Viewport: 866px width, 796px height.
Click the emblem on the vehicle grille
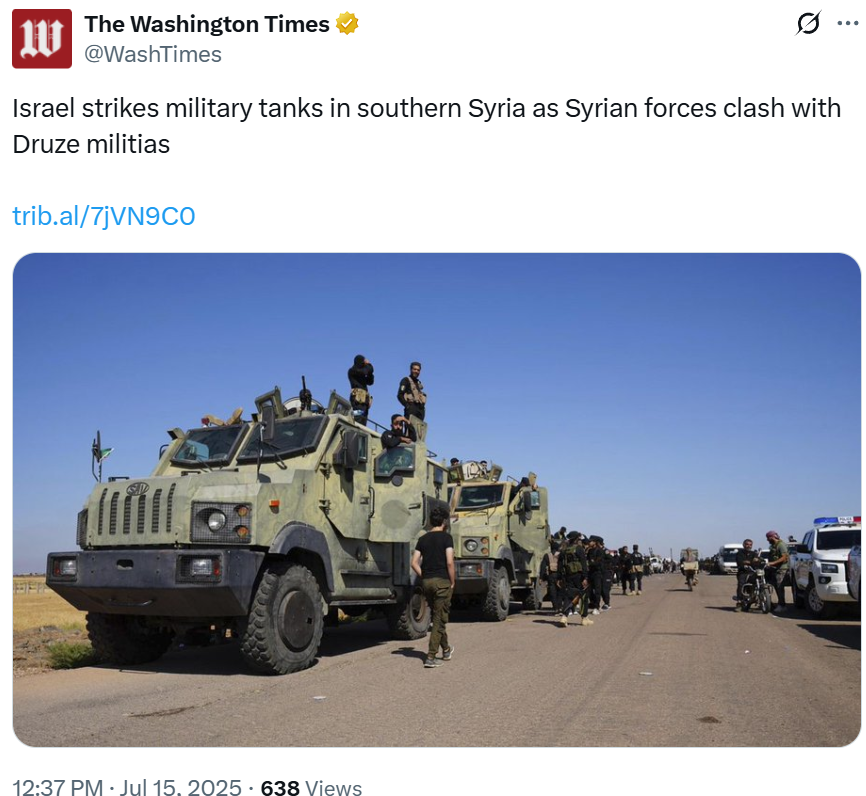tap(138, 488)
